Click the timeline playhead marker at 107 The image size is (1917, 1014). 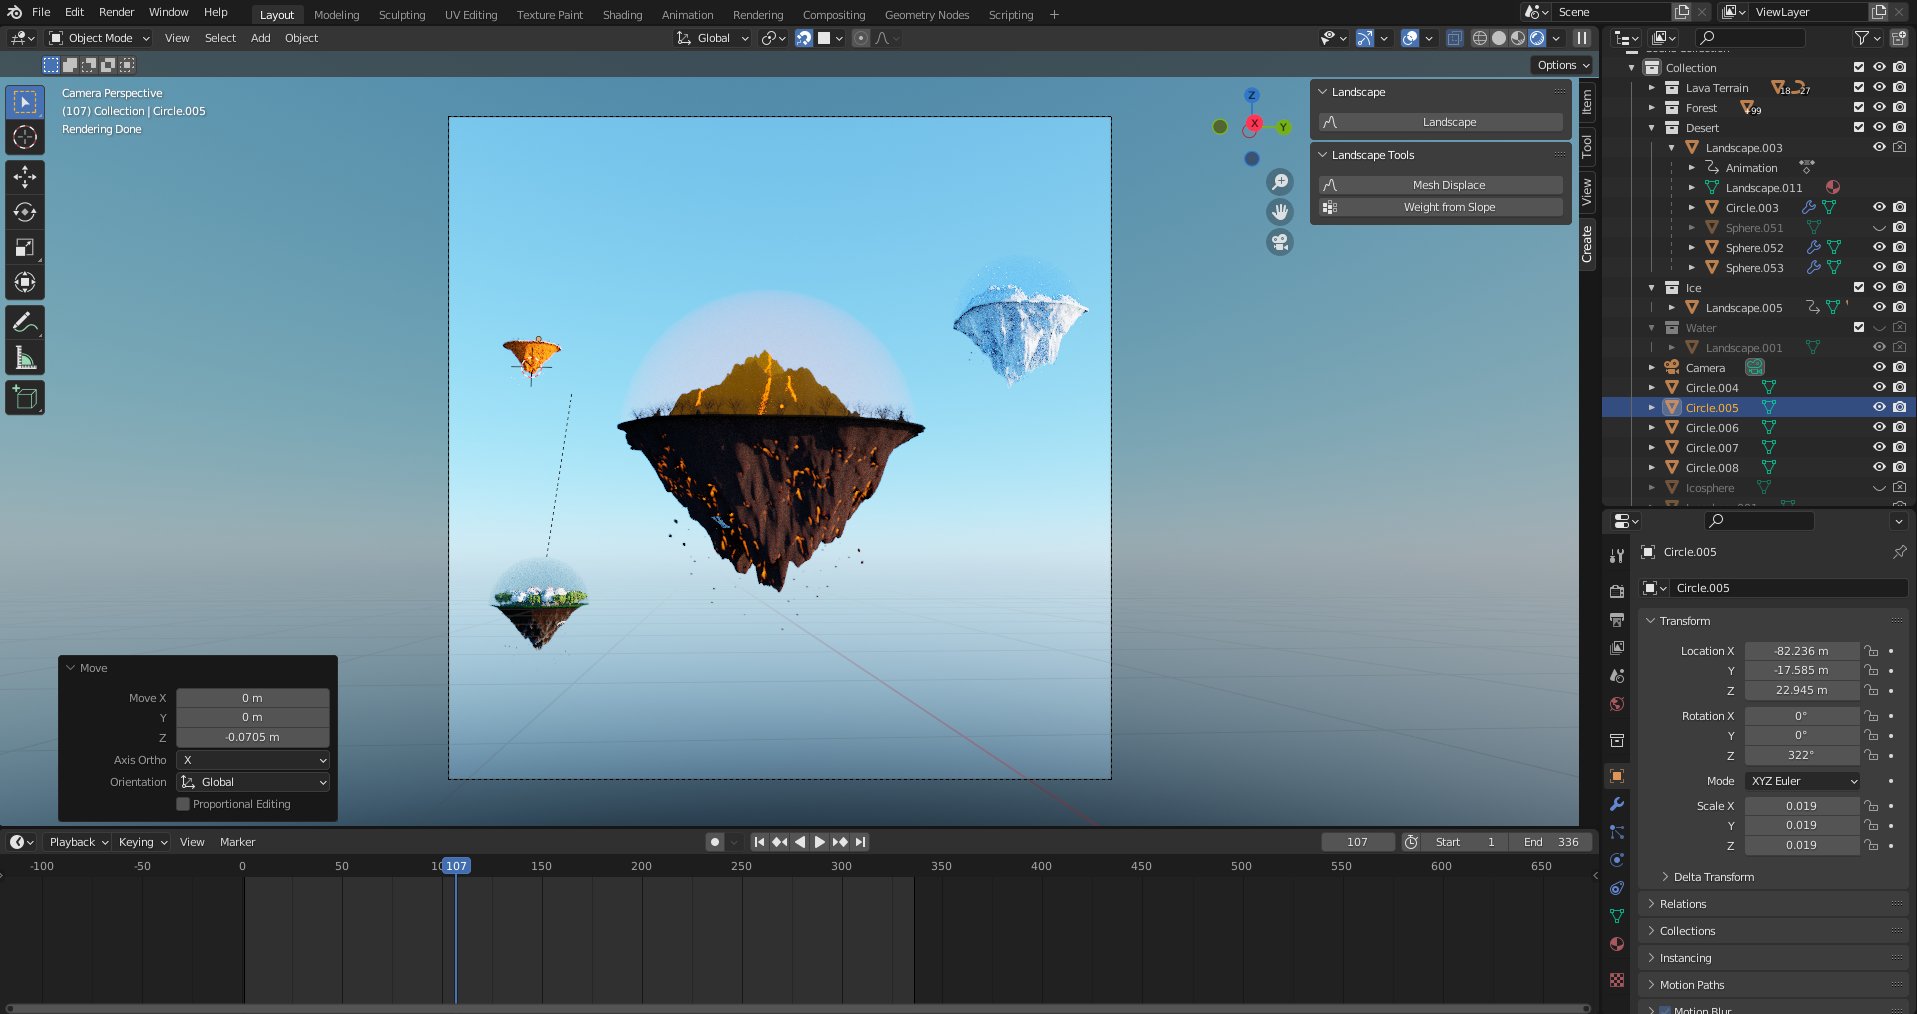click(x=456, y=866)
